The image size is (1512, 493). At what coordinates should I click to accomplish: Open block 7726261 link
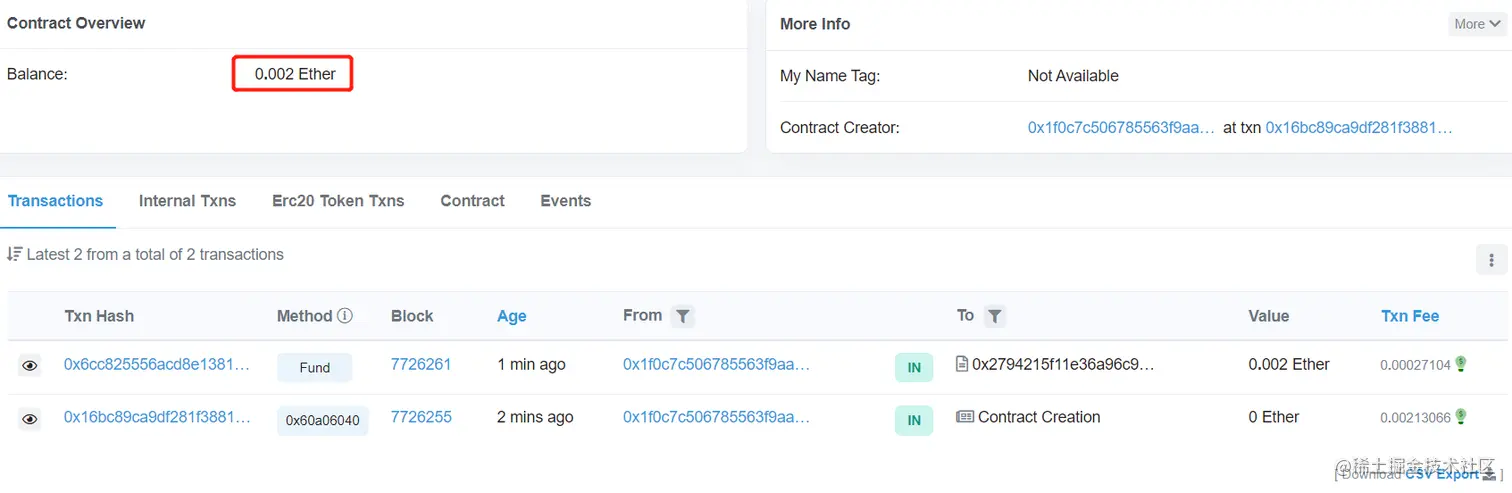coord(421,364)
